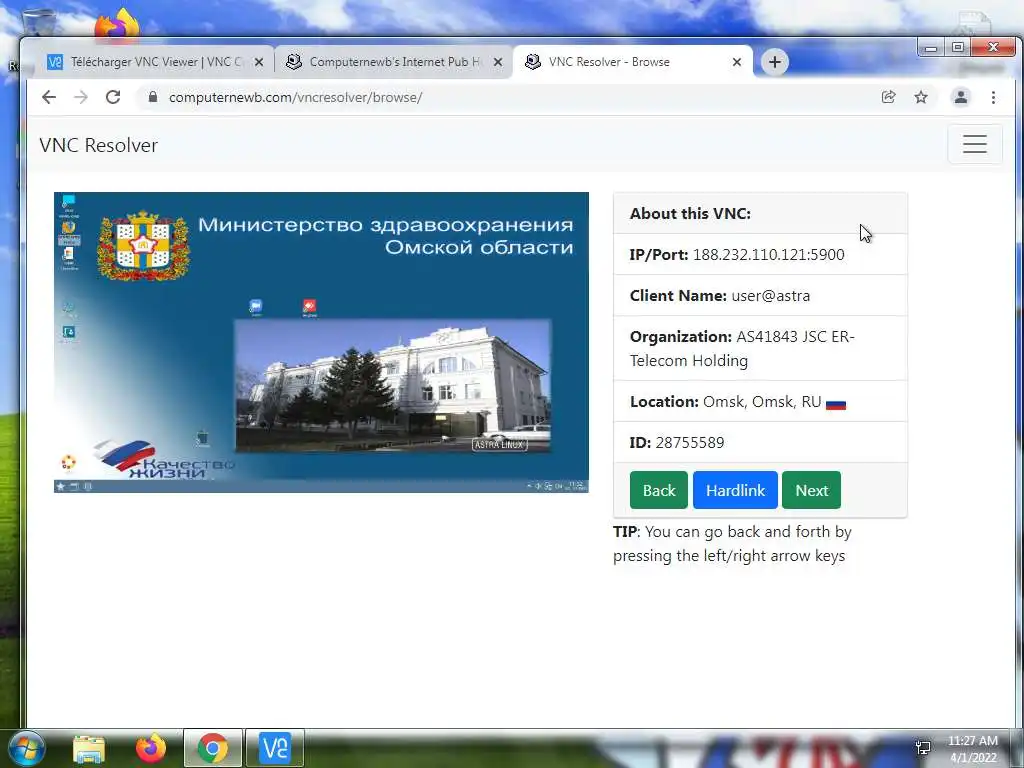Click the network tray icon
This screenshot has height=768, width=1024.
coord(923,748)
